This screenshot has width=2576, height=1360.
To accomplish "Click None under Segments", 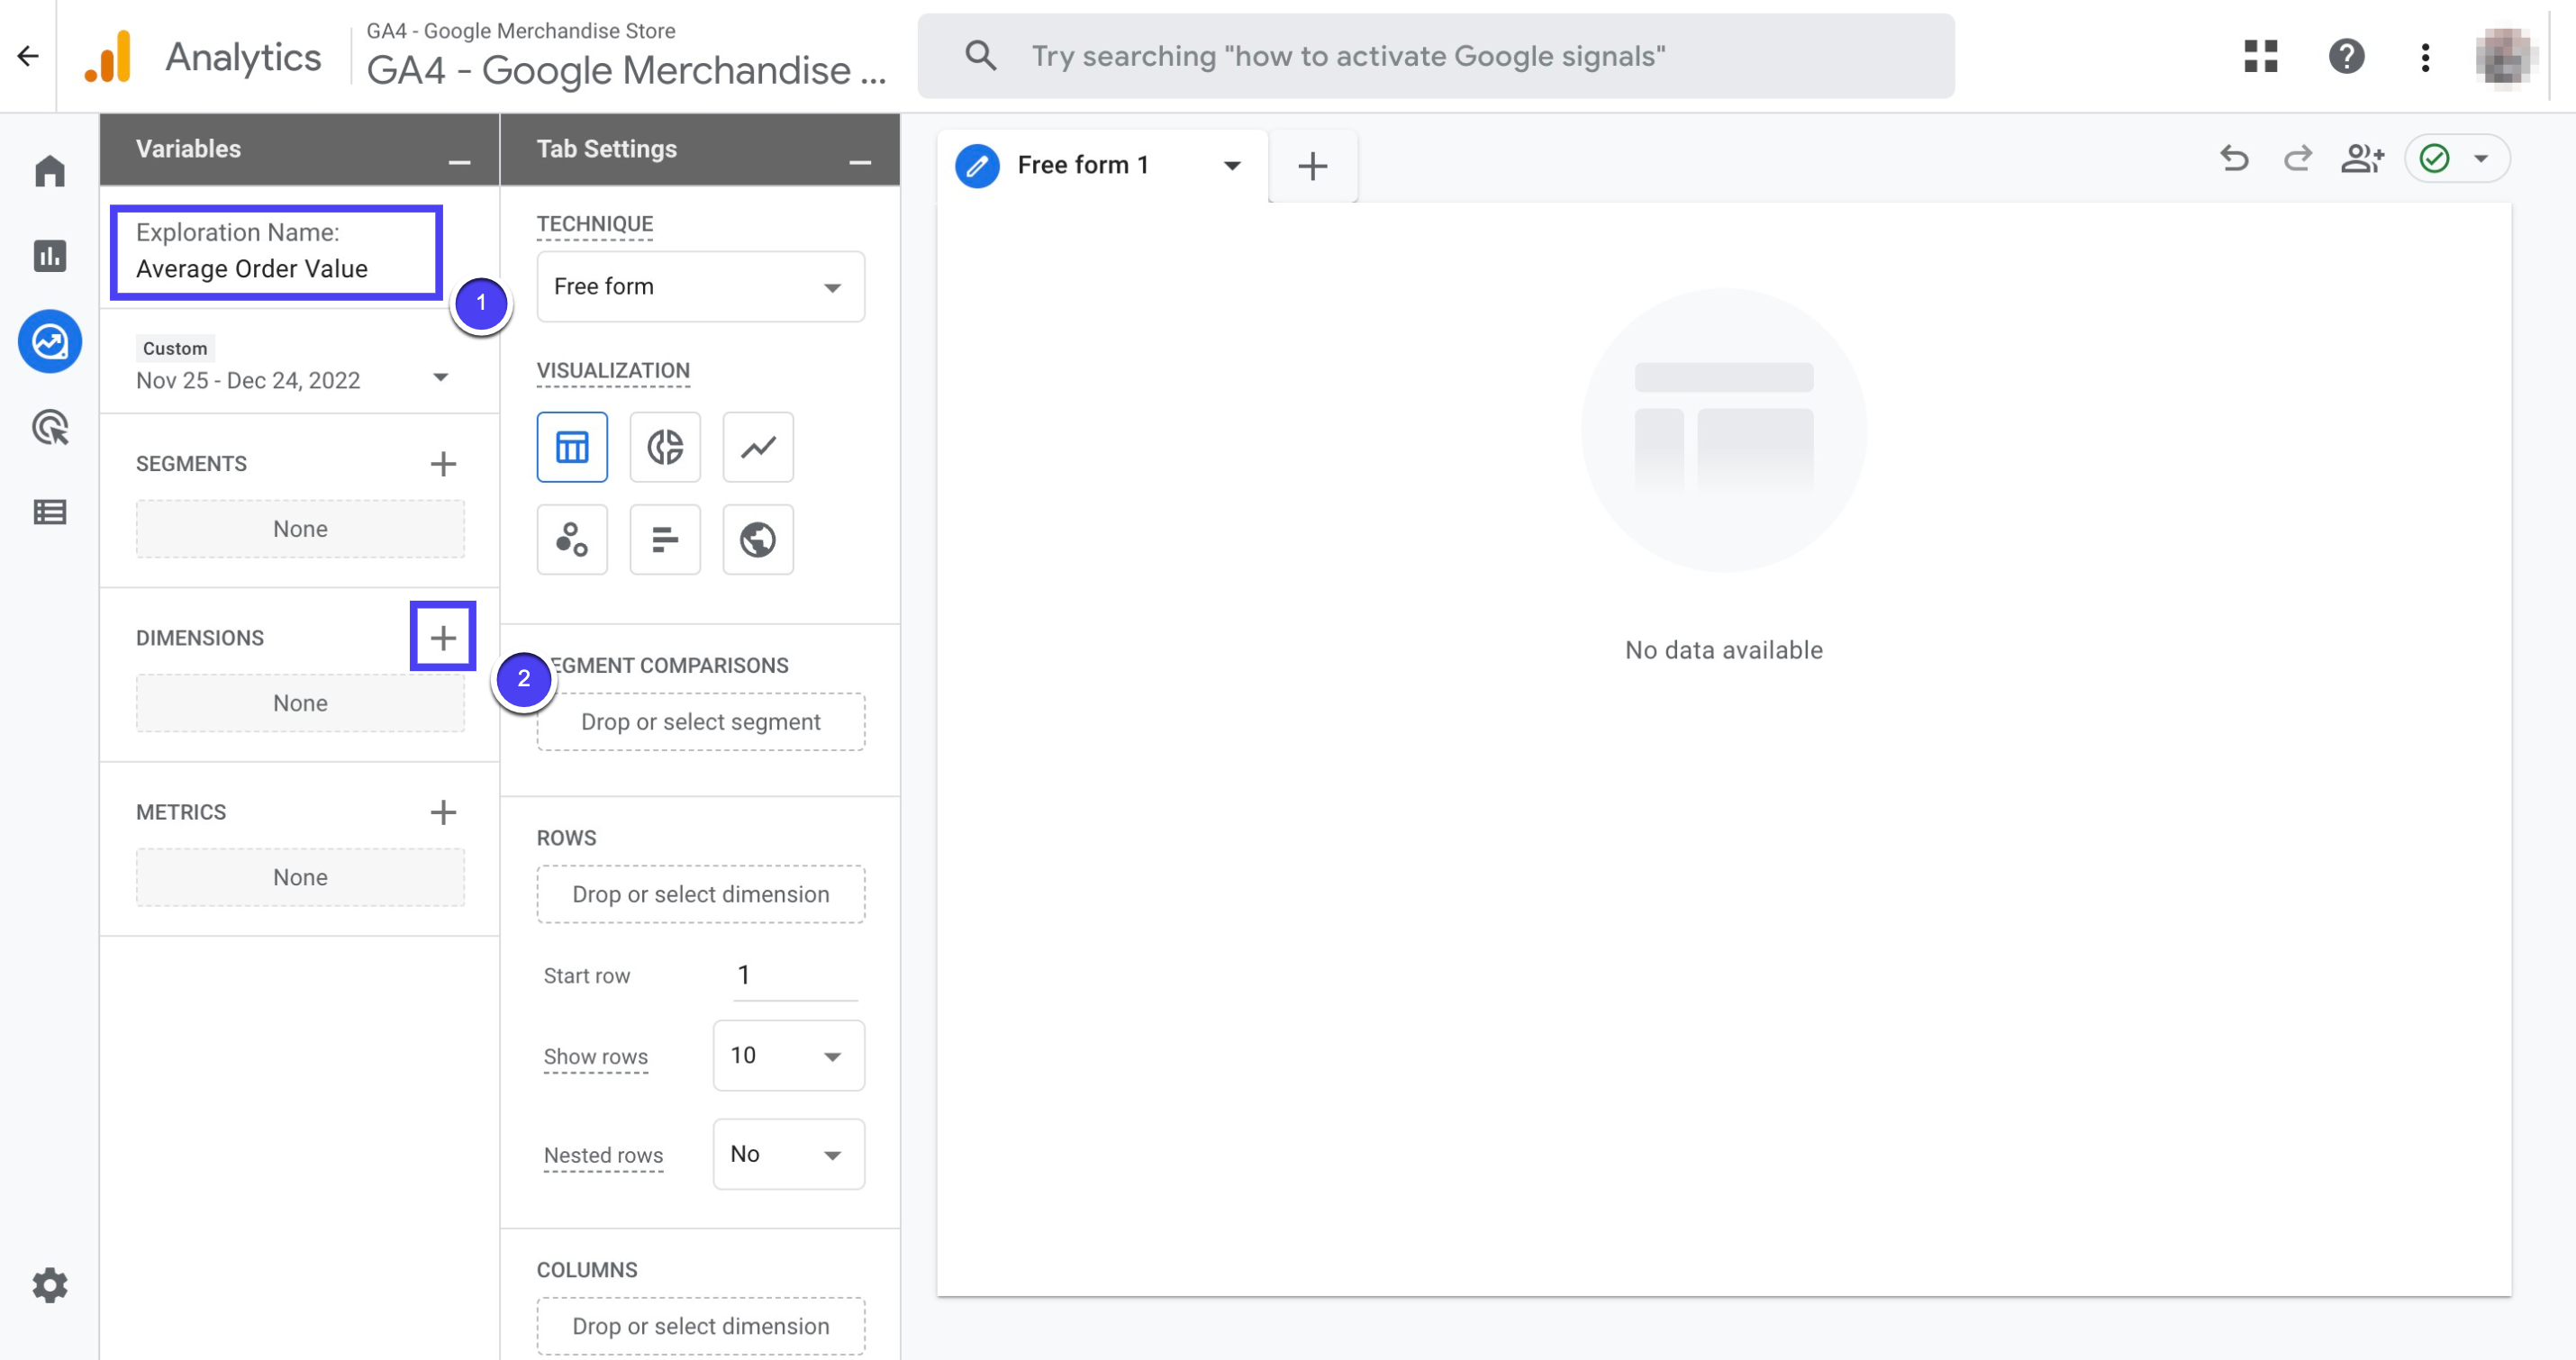I will pos(300,528).
